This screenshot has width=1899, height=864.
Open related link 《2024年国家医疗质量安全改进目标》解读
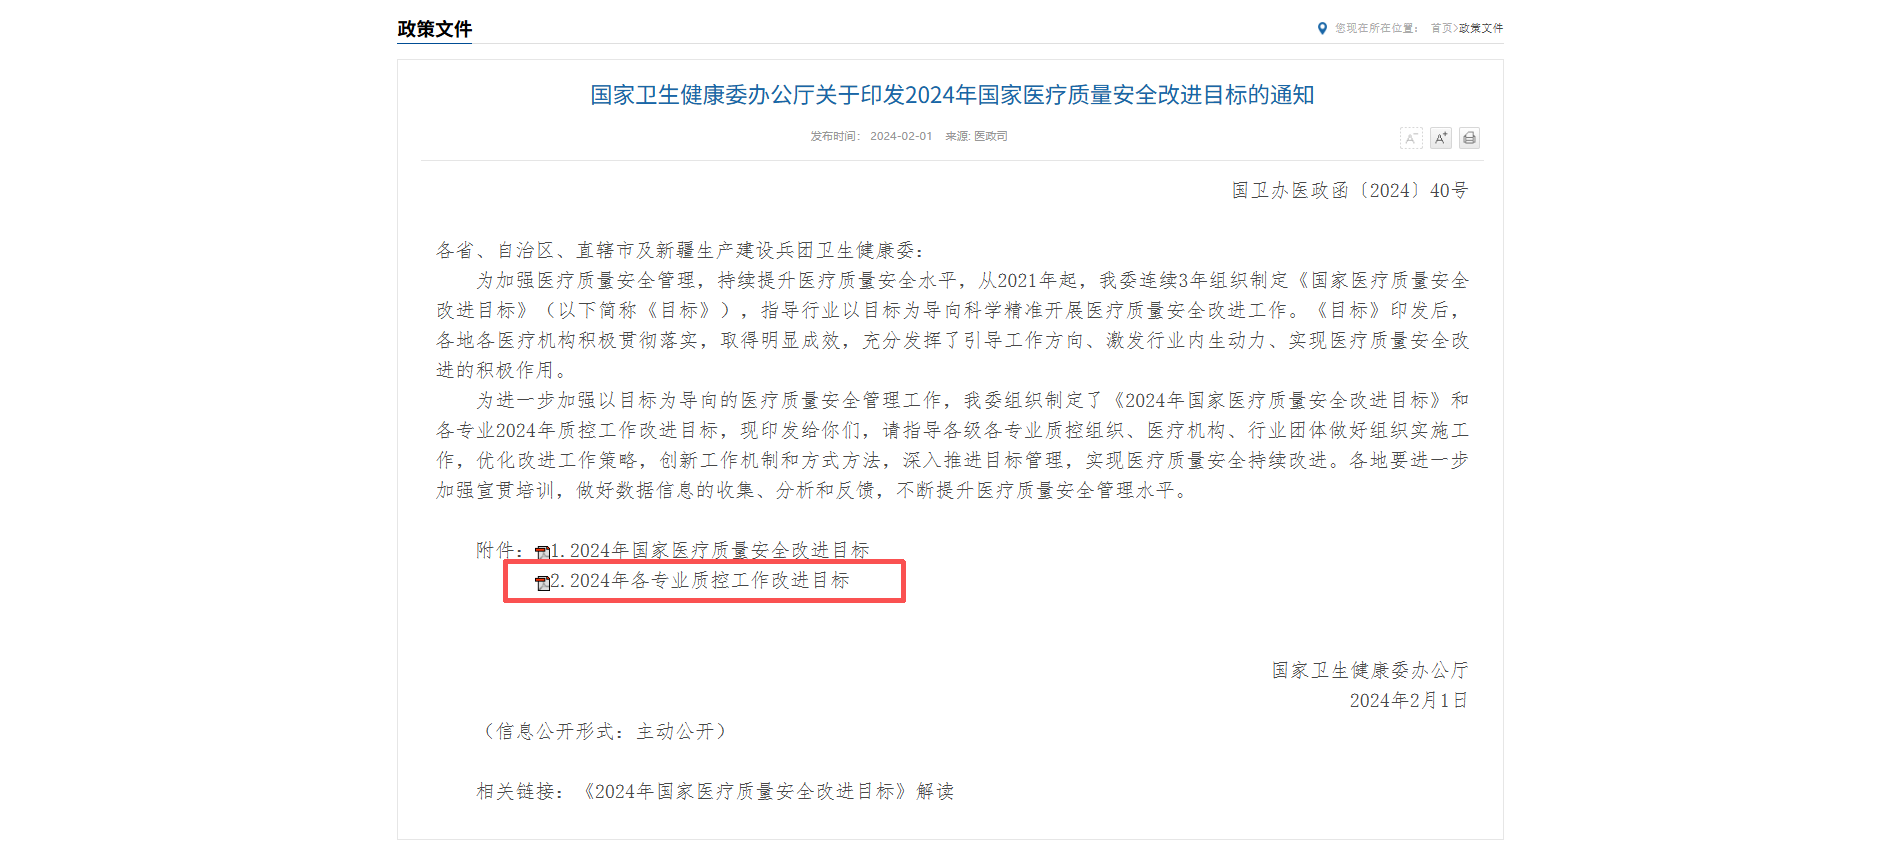(767, 791)
